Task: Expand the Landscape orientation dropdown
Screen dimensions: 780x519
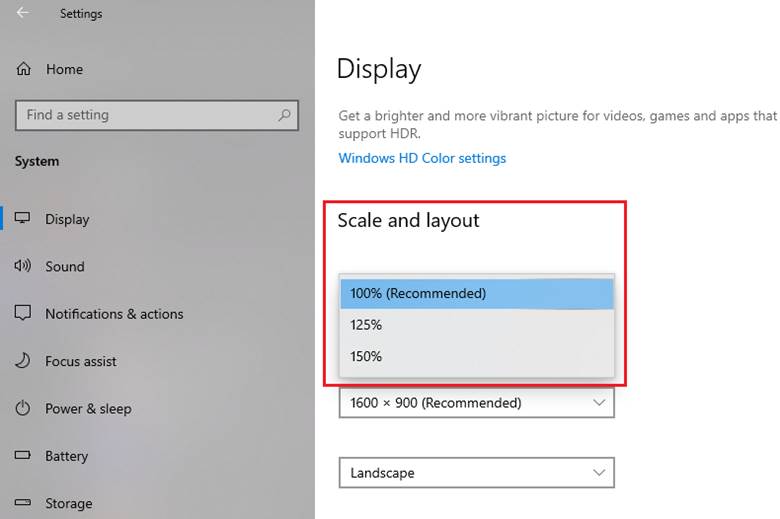Action: point(476,472)
